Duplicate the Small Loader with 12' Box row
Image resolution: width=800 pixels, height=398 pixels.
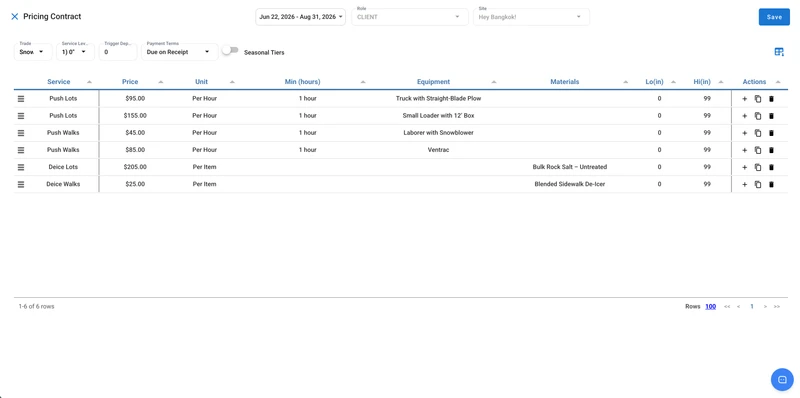pyautogui.click(x=758, y=116)
